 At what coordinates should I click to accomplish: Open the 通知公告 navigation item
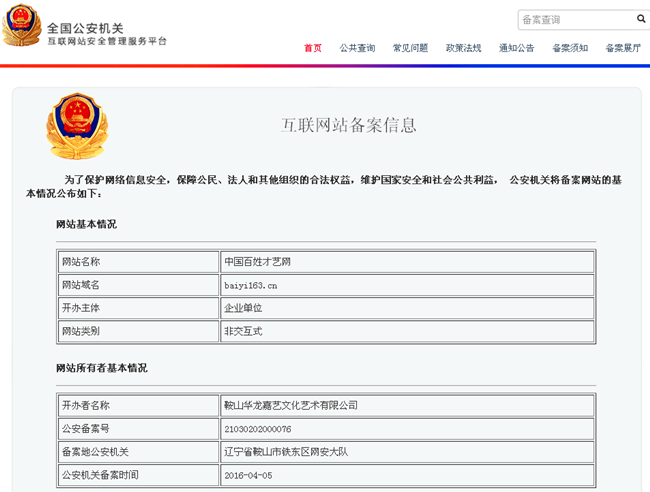tap(516, 48)
